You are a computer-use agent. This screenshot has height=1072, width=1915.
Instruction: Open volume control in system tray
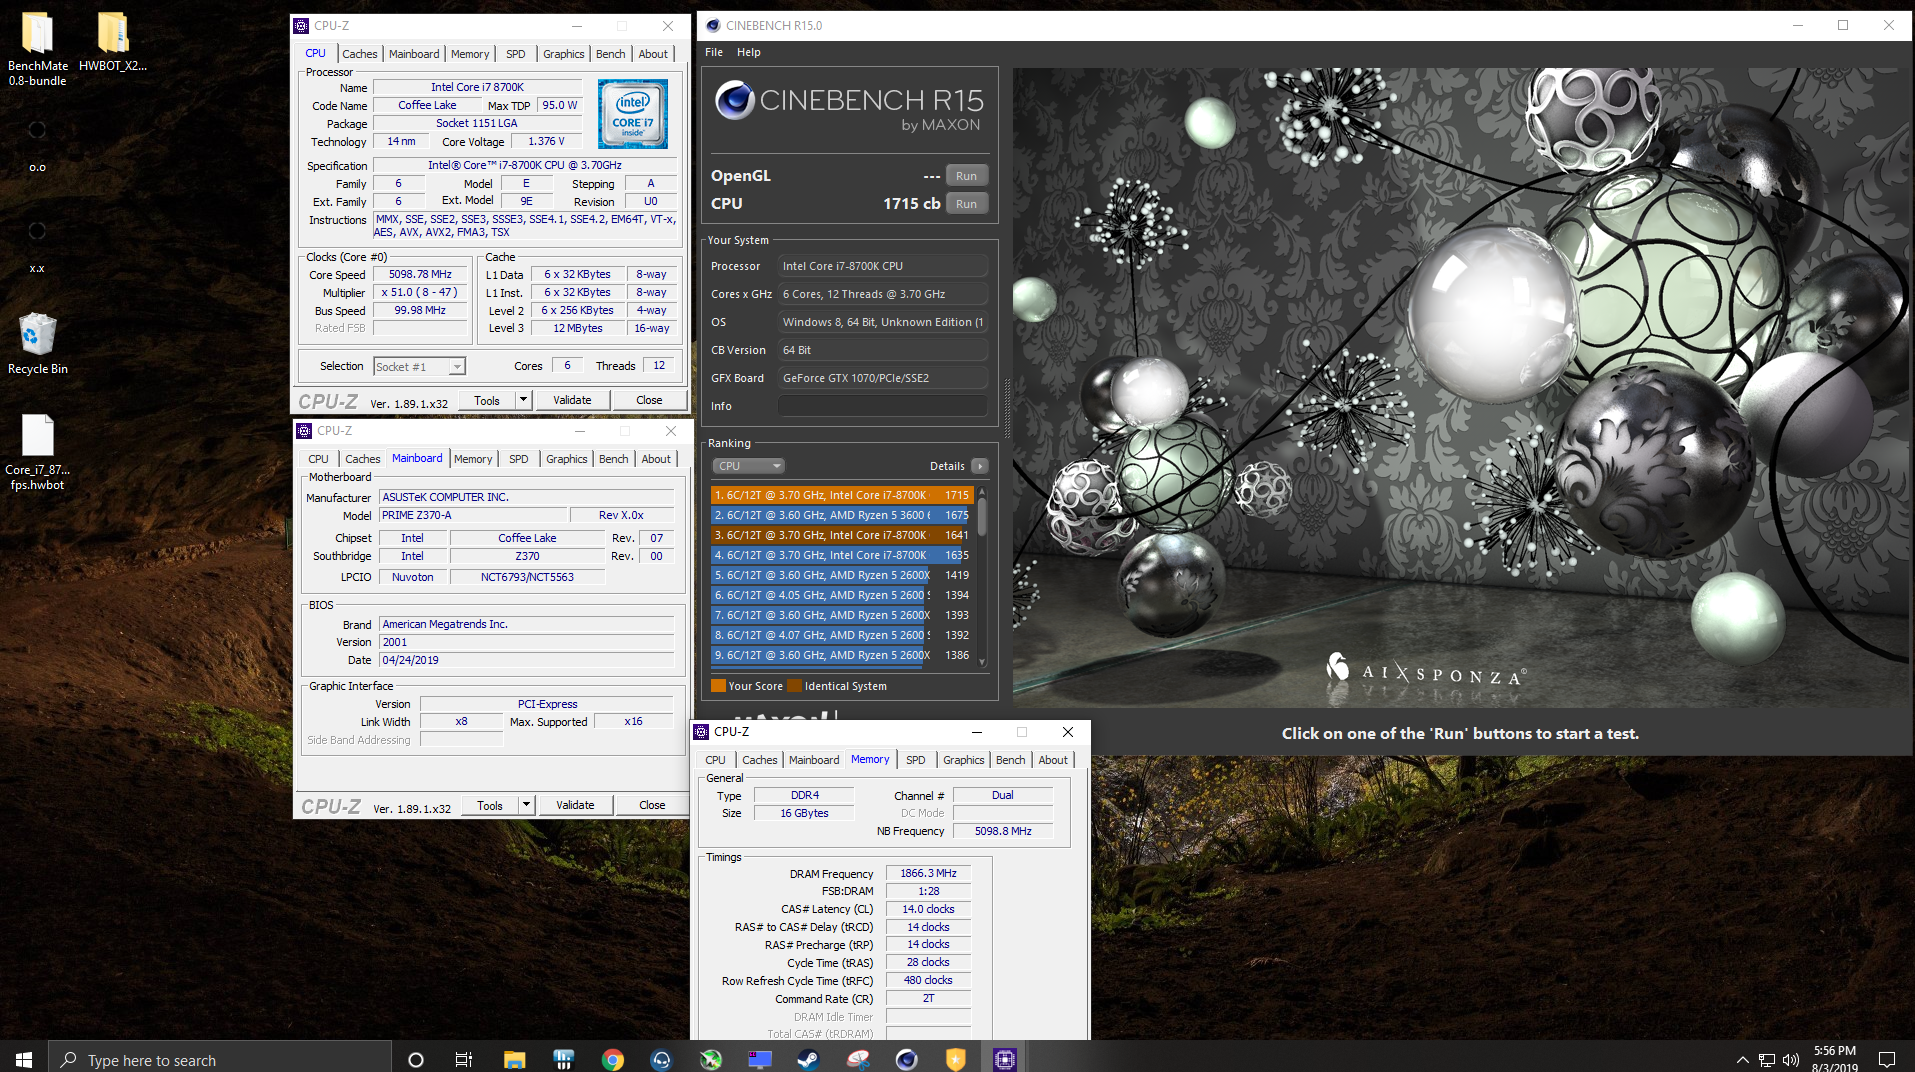point(1790,1060)
